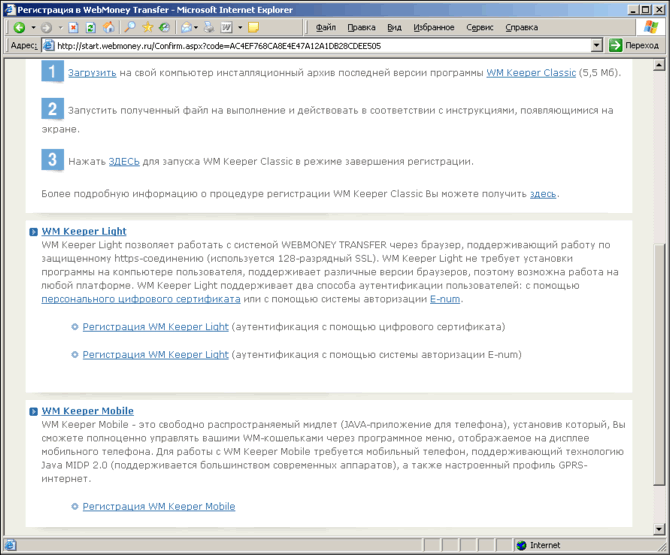
Task: Open the Файл menu
Action: coord(326,27)
